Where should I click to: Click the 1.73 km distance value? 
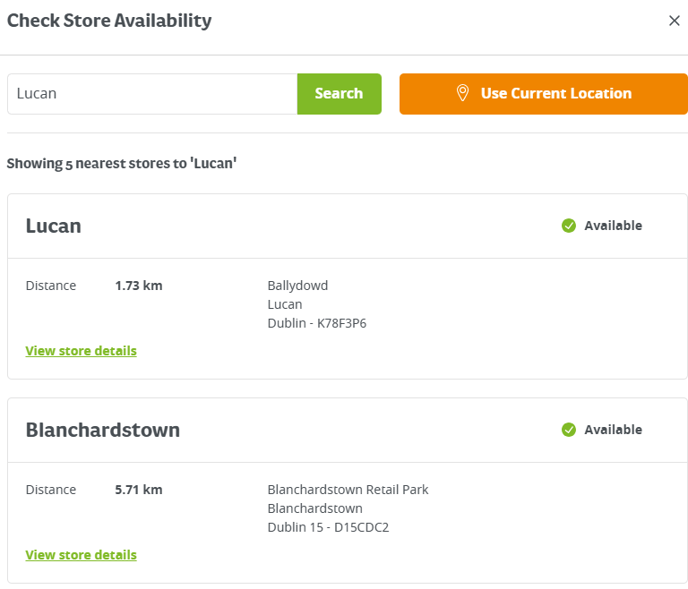tap(139, 286)
